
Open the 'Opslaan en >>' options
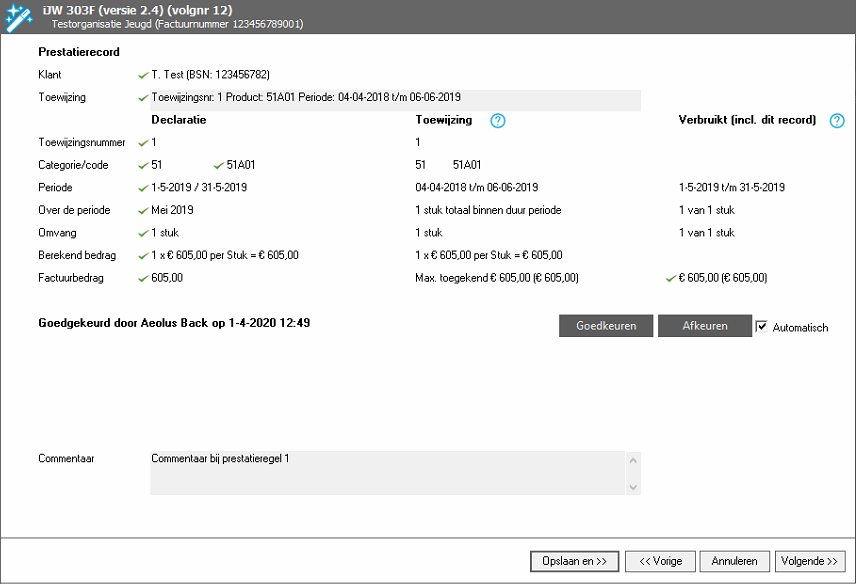pos(574,561)
